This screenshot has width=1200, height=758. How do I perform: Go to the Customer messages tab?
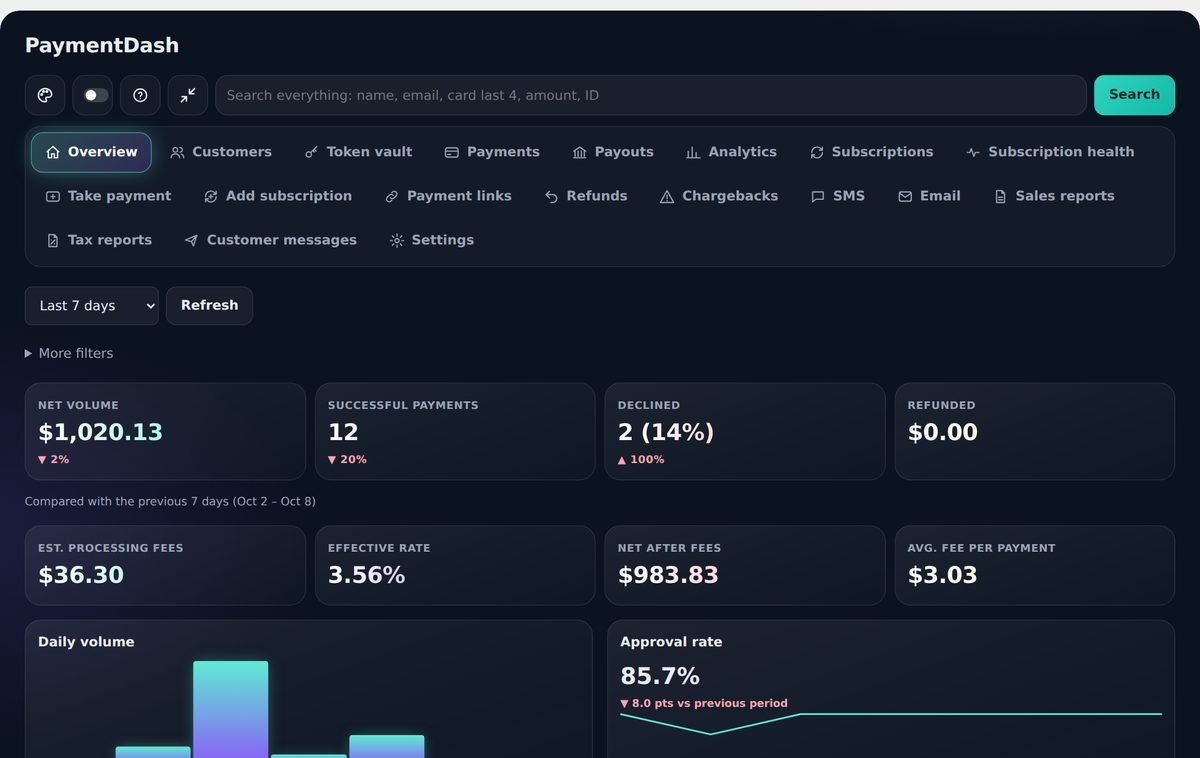271,240
